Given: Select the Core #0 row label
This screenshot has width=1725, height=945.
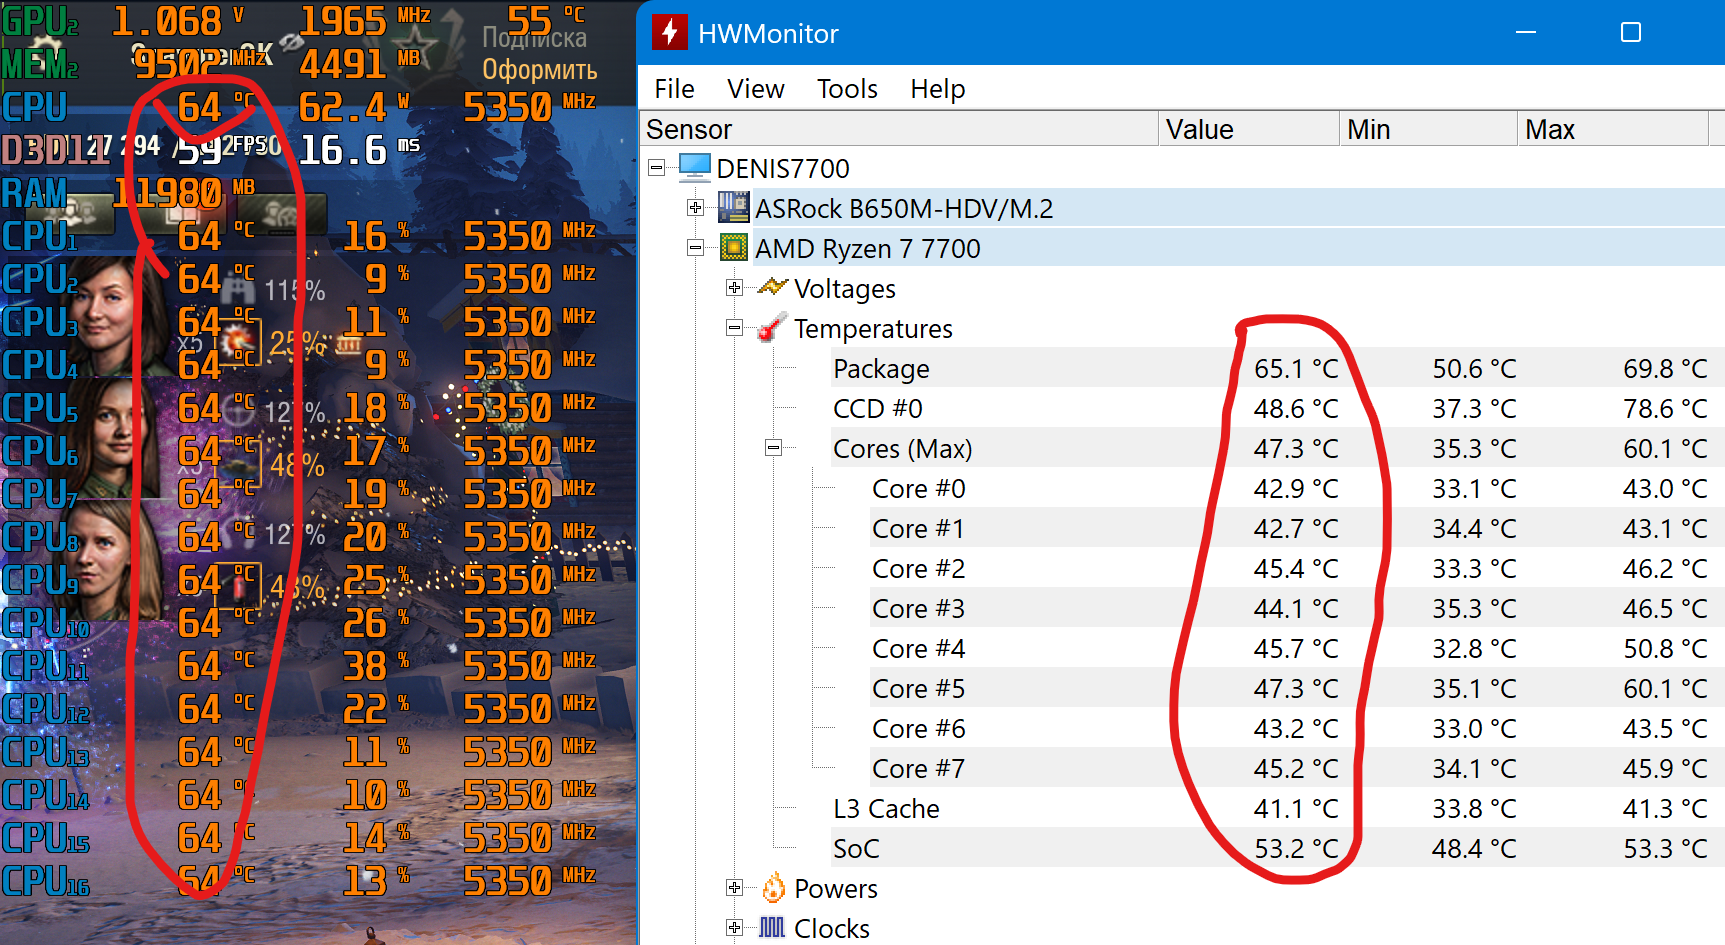Looking at the screenshot, I should [918, 488].
